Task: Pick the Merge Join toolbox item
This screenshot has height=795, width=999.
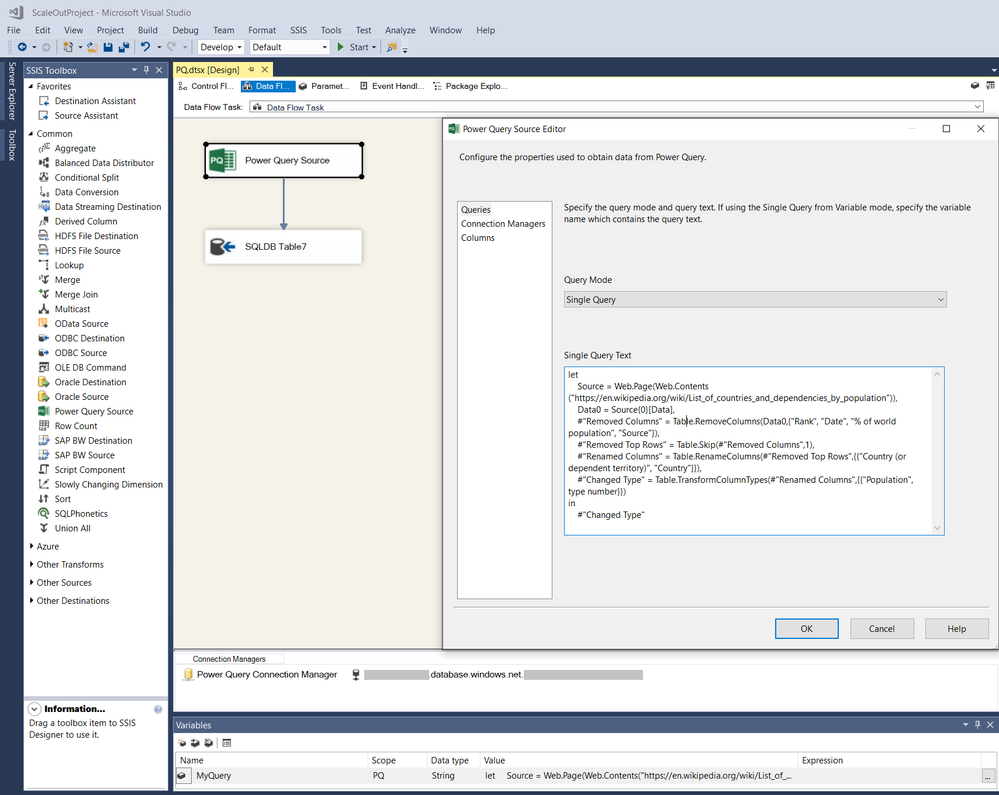Action: (x=76, y=295)
